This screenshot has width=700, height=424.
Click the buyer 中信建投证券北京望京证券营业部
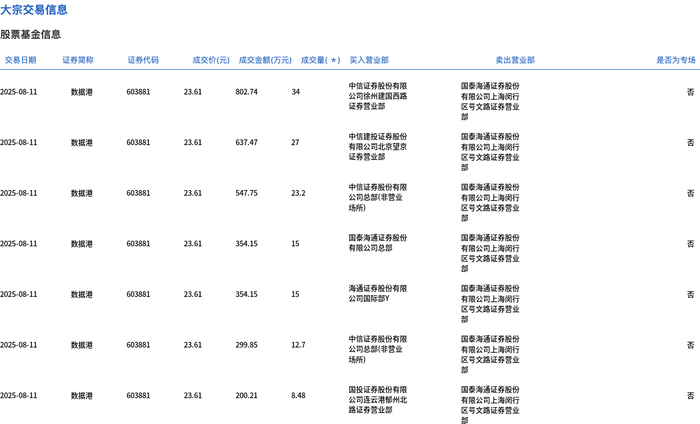tap(378, 146)
